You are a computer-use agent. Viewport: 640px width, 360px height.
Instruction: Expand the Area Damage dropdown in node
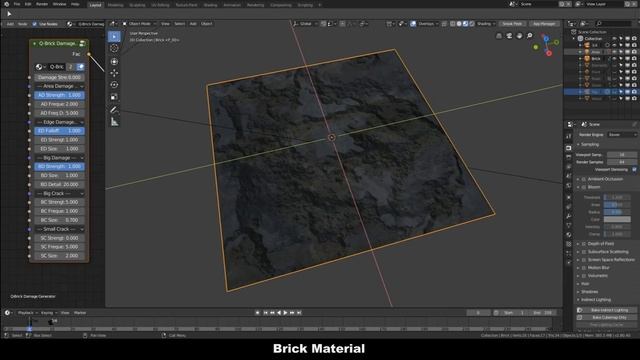(x=60, y=86)
